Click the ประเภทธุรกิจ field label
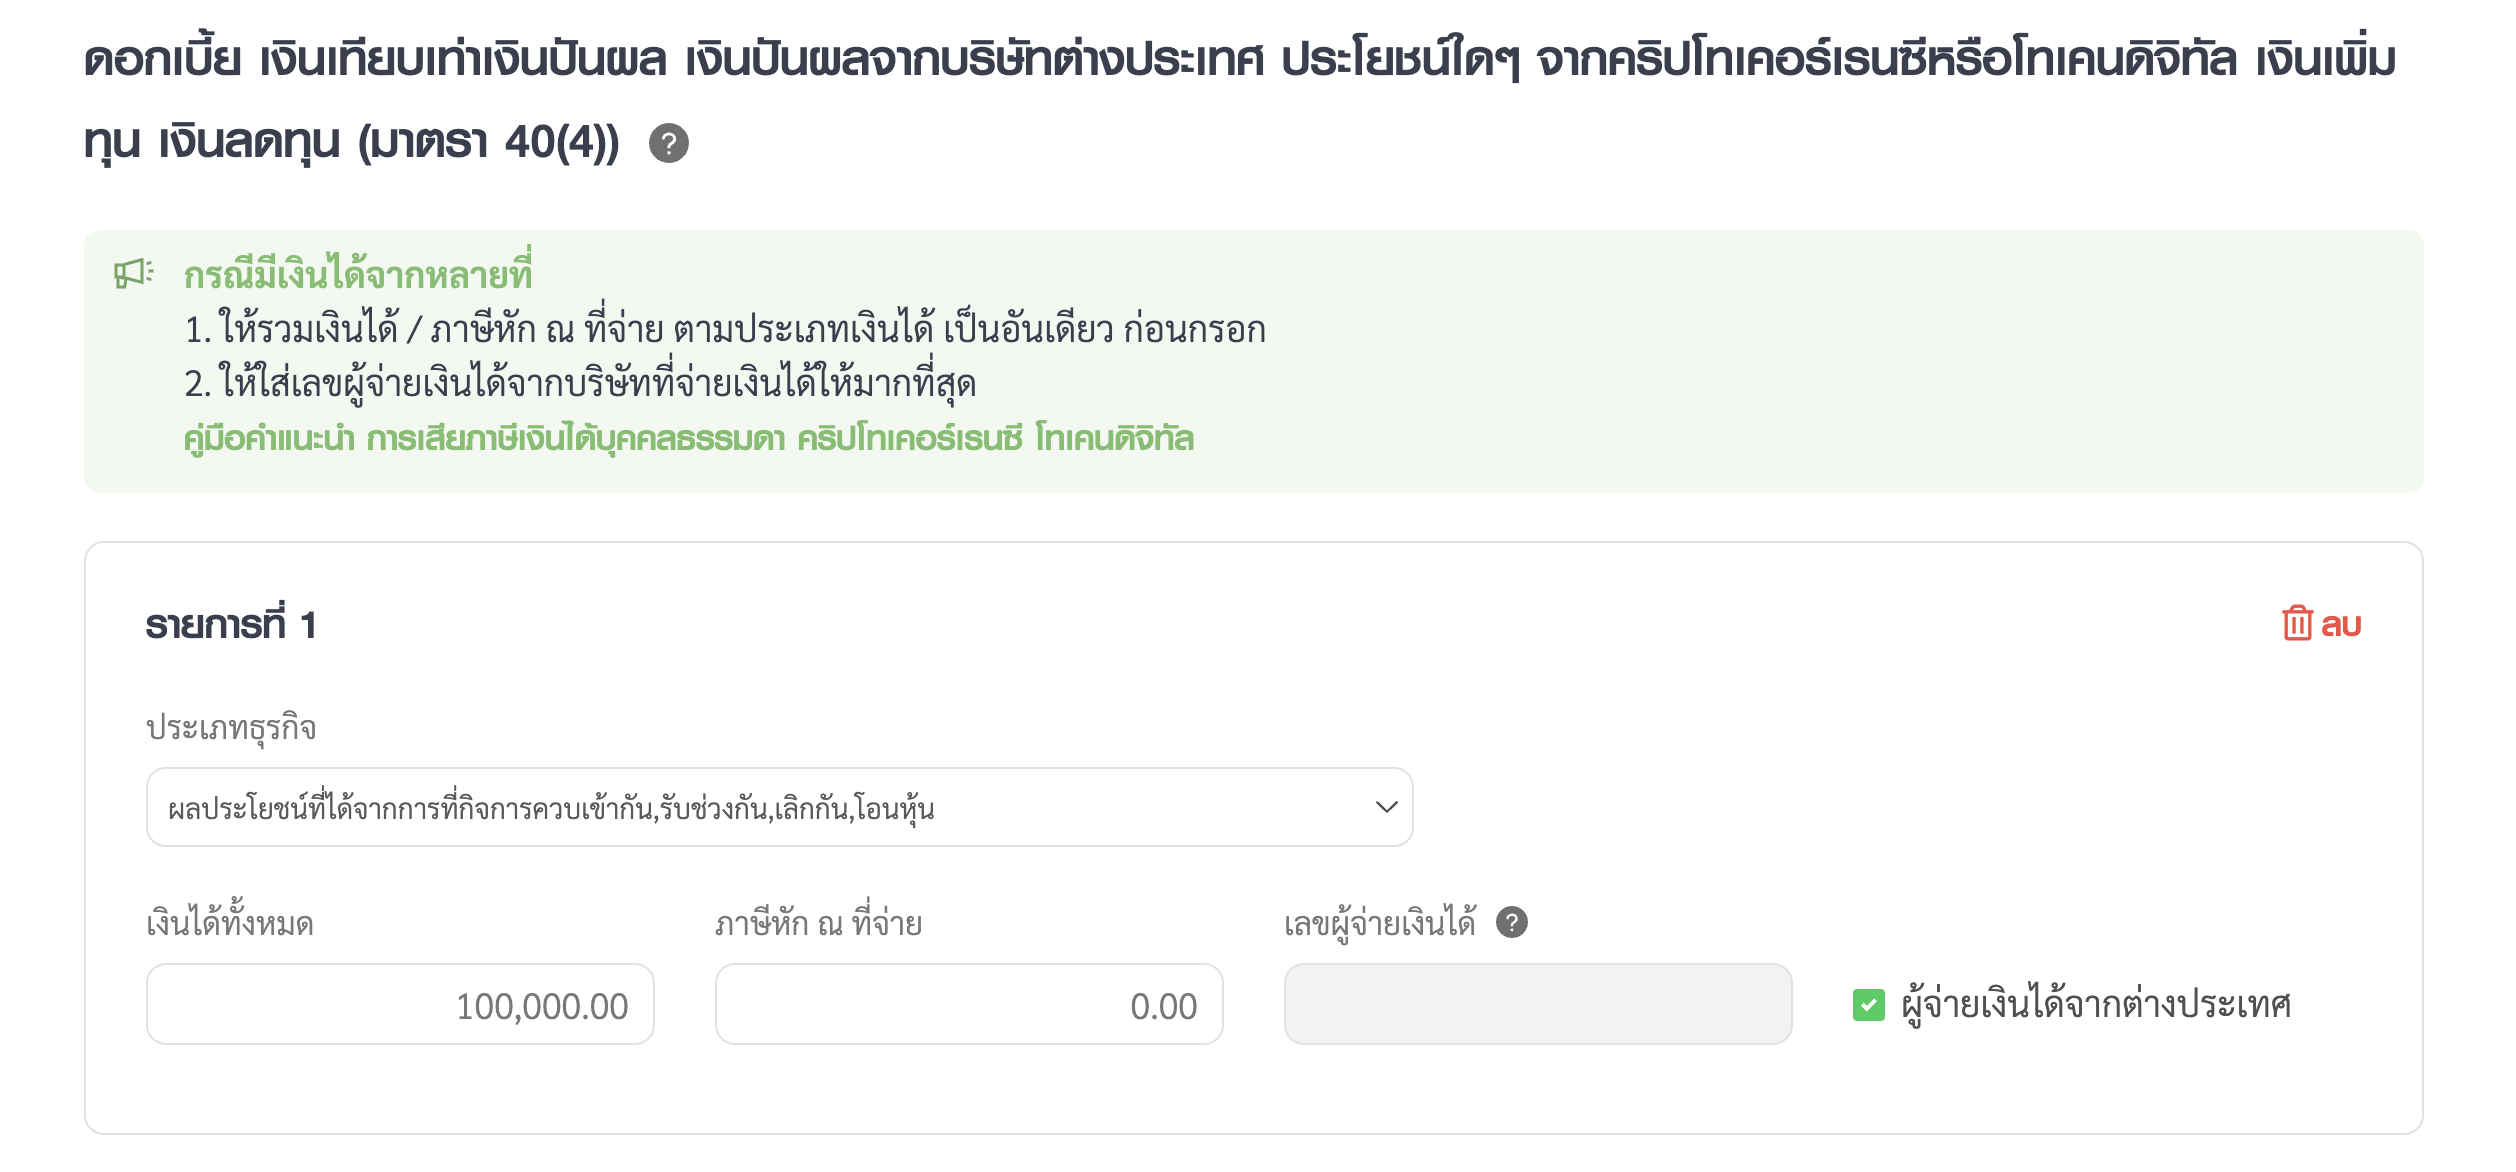Screen dimensions: 2516x1172 (231, 727)
